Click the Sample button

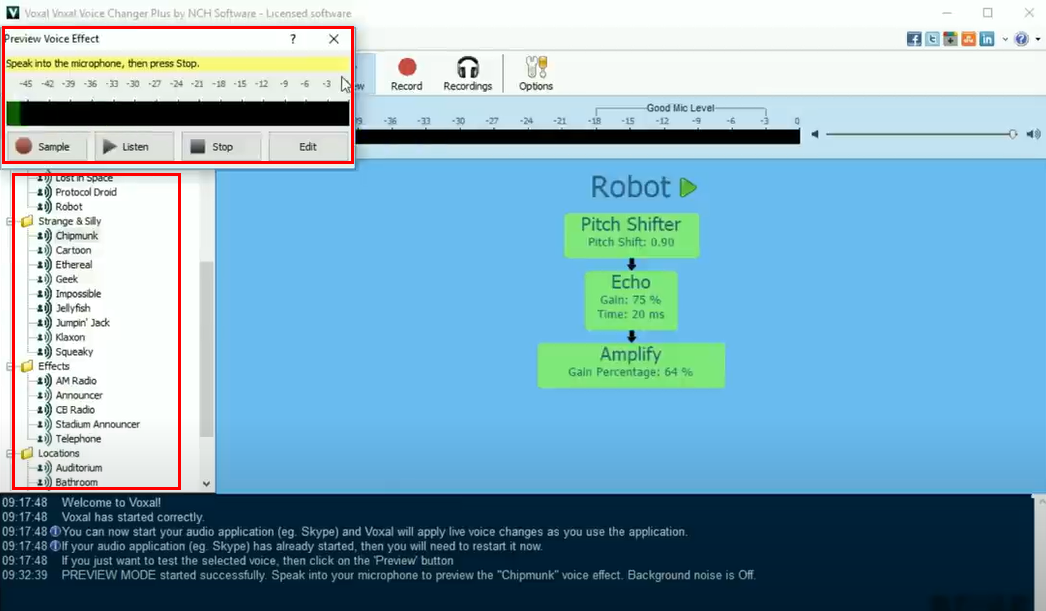pos(47,147)
